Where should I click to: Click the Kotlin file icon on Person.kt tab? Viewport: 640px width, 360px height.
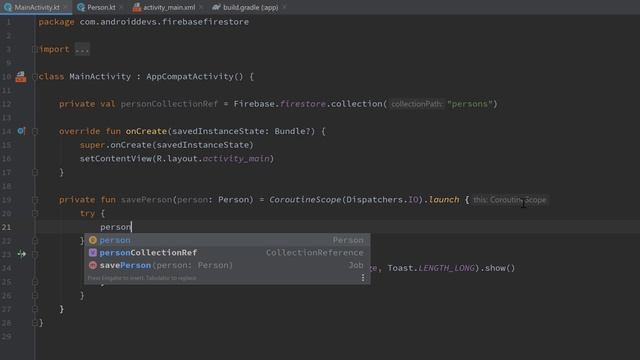coord(81,7)
